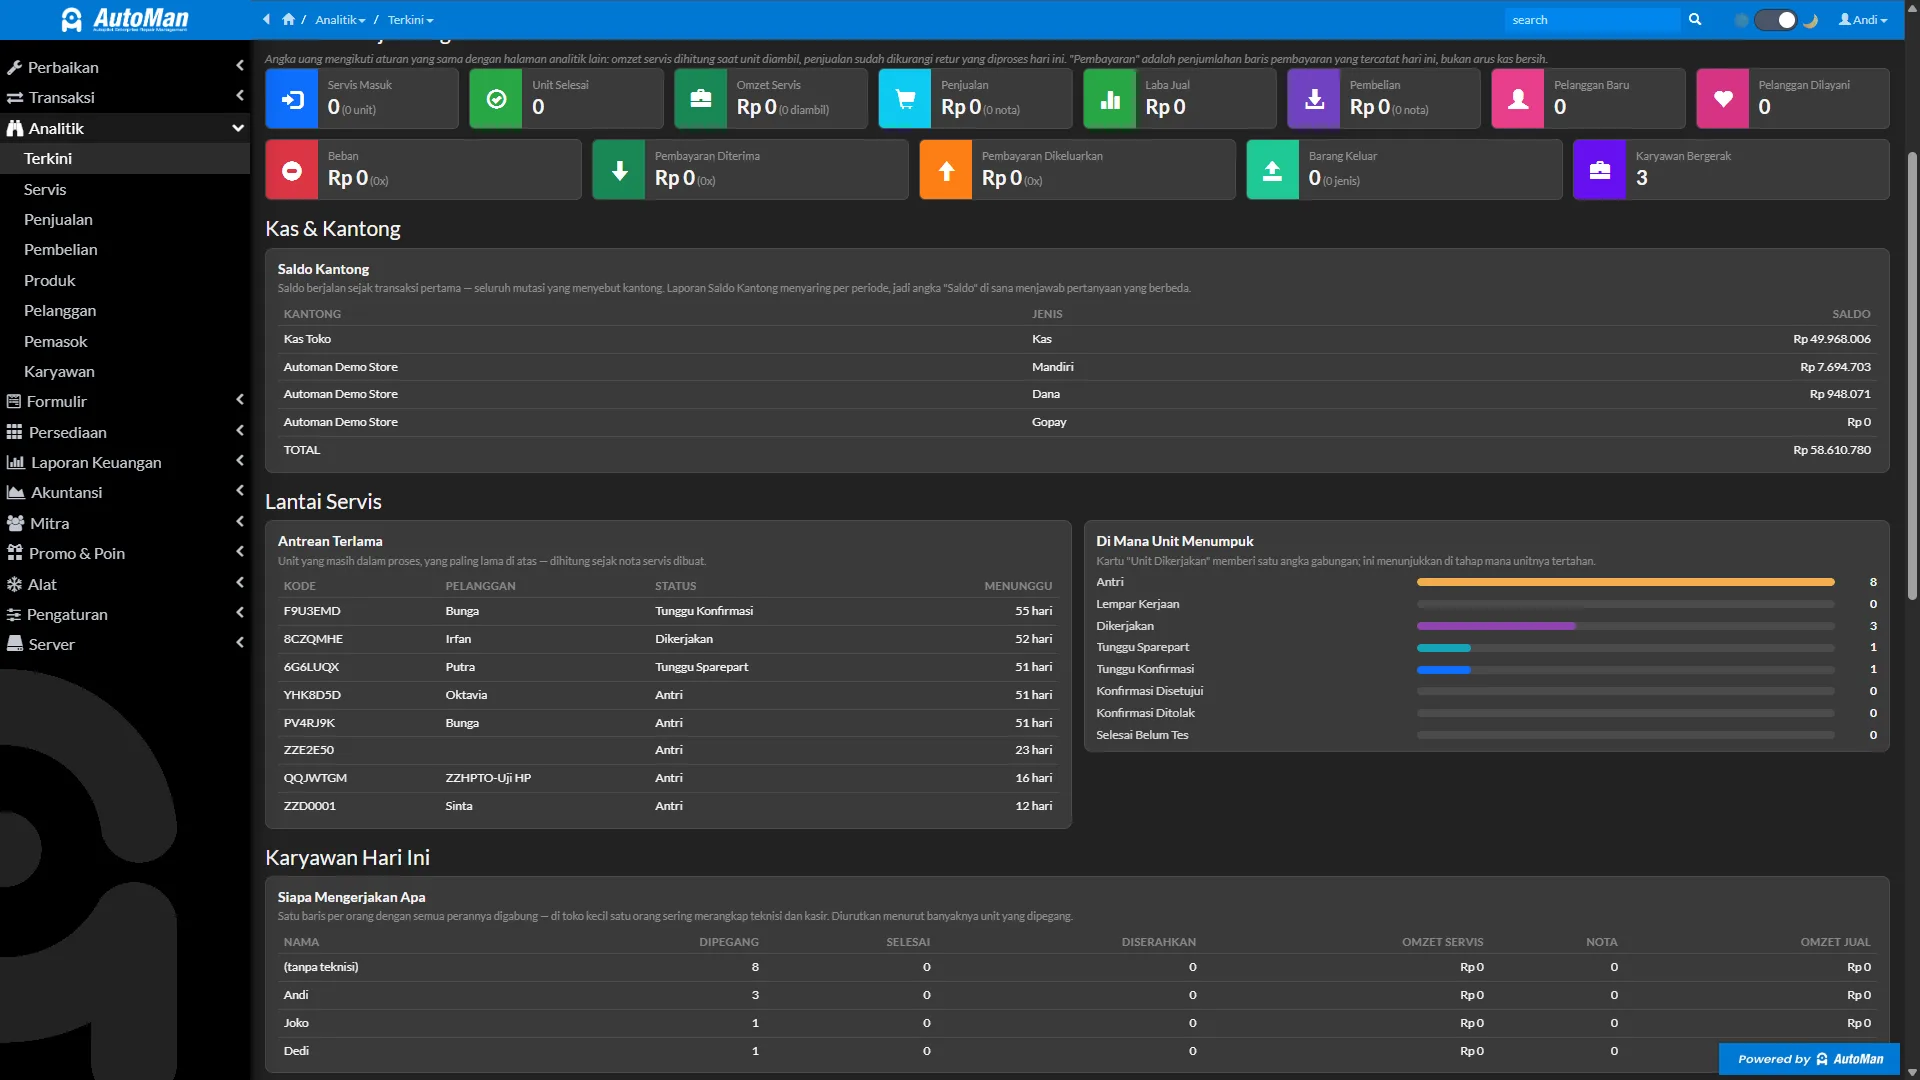Image resolution: width=1920 pixels, height=1080 pixels.
Task: Click the Persediaan grid icon
Action: pyautogui.click(x=14, y=432)
